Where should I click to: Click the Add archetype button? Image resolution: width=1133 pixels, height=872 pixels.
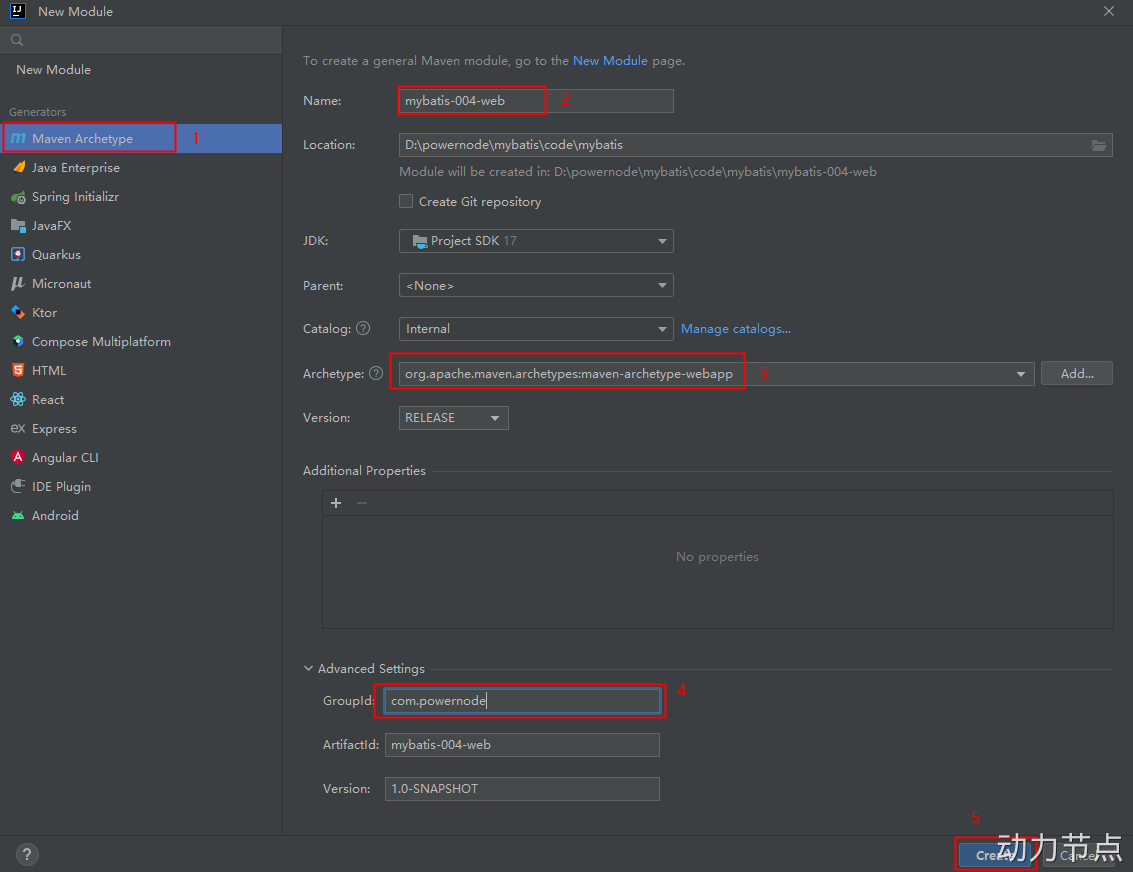tap(1077, 374)
